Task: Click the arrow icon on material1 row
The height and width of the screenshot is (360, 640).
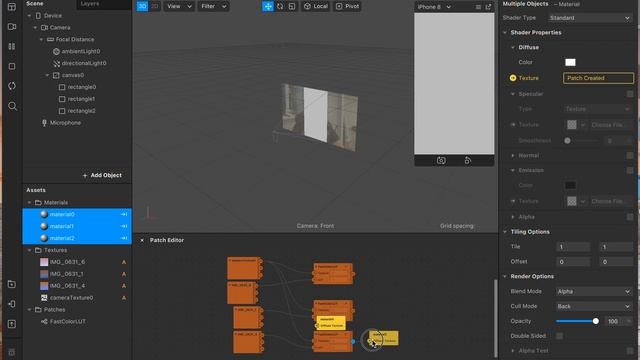Action: [x=124, y=226]
